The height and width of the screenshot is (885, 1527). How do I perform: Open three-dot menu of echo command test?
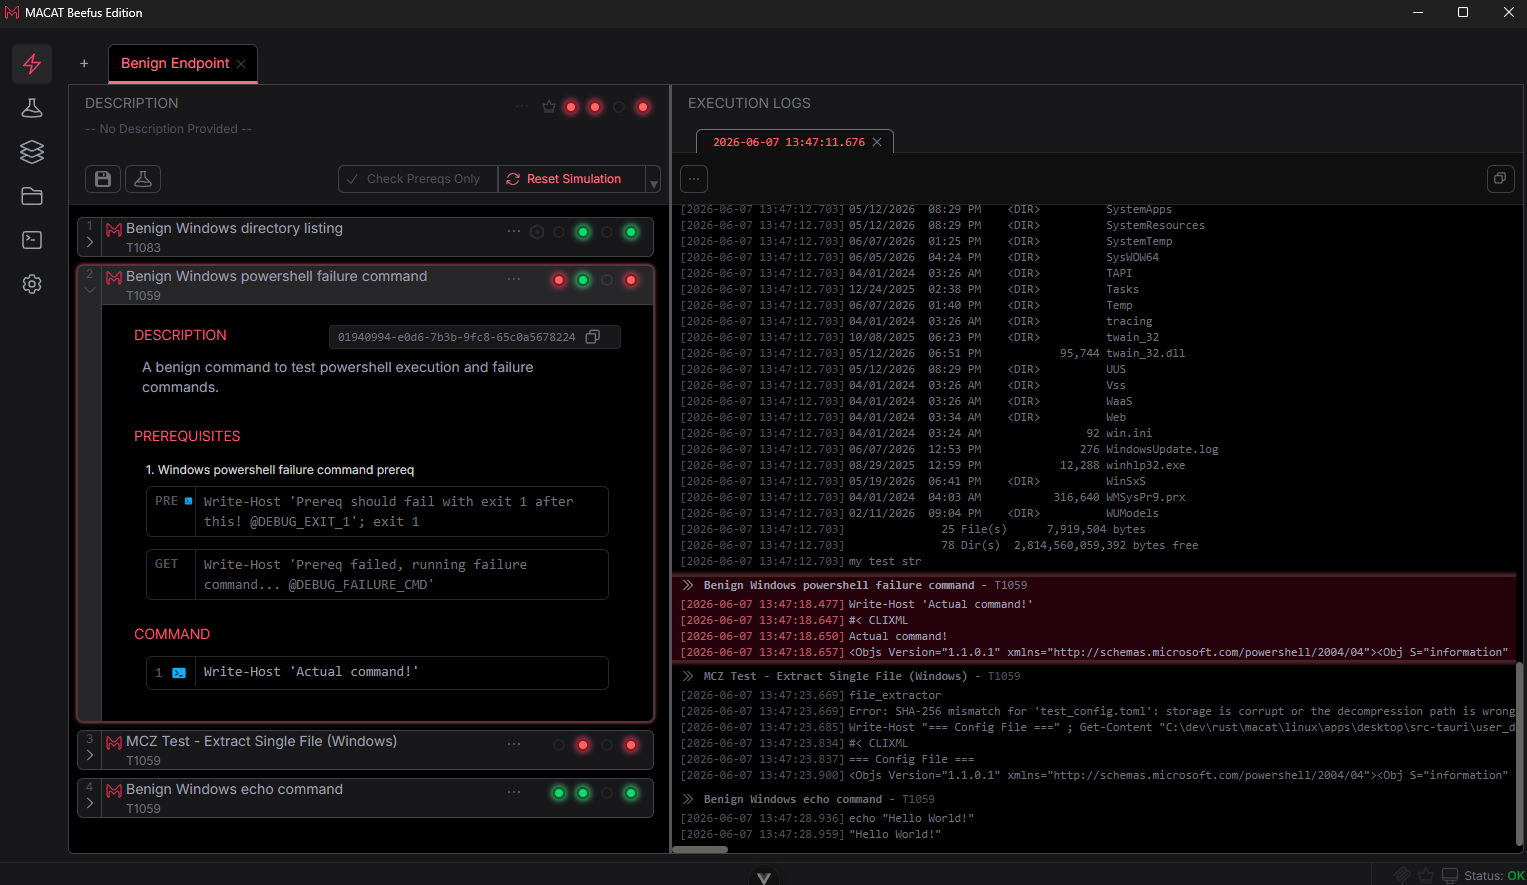click(x=514, y=792)
